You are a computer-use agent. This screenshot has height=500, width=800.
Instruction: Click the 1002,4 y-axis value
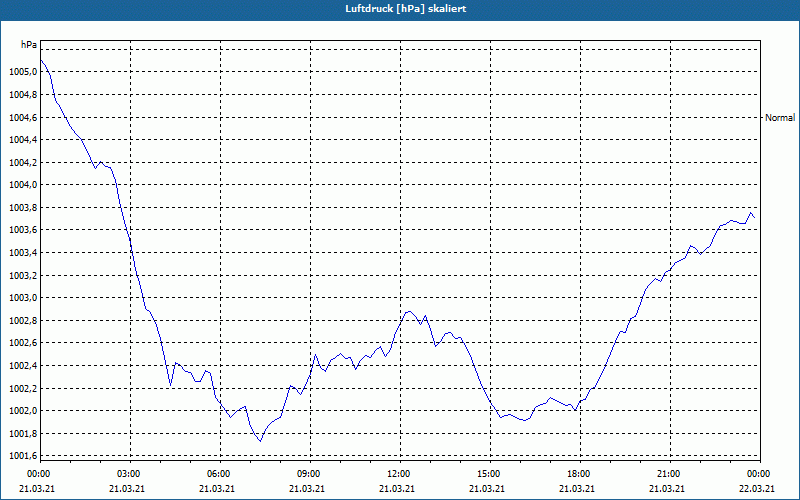click(23, 366)
